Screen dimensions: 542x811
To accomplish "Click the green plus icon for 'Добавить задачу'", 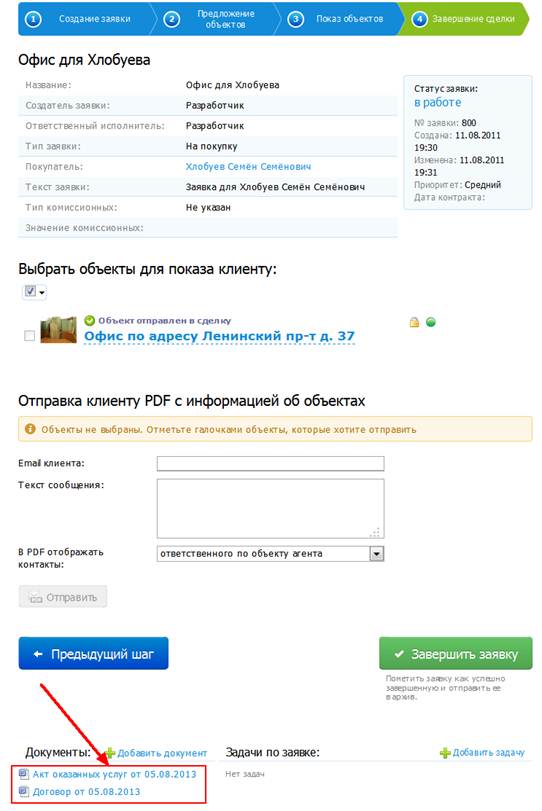I will (445, 753).
